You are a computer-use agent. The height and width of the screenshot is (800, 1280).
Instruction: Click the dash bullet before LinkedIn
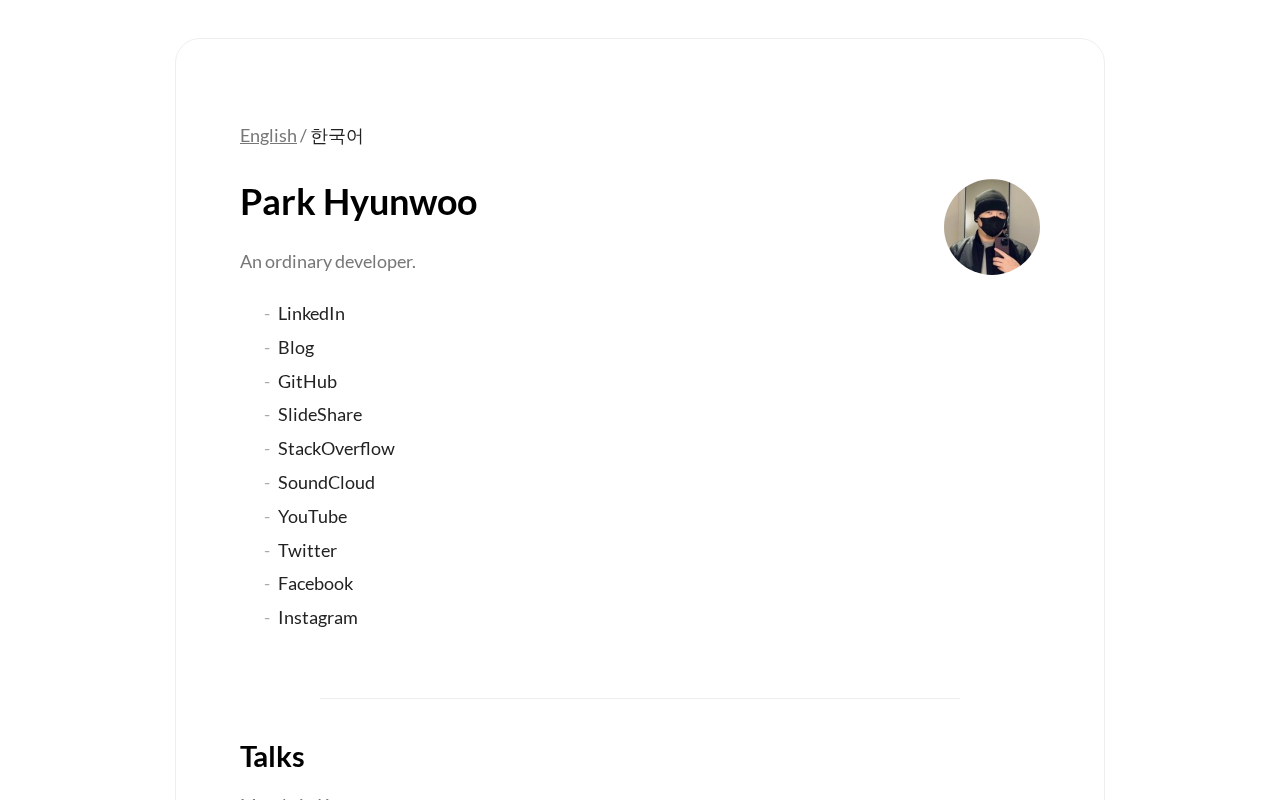point(267,314)
